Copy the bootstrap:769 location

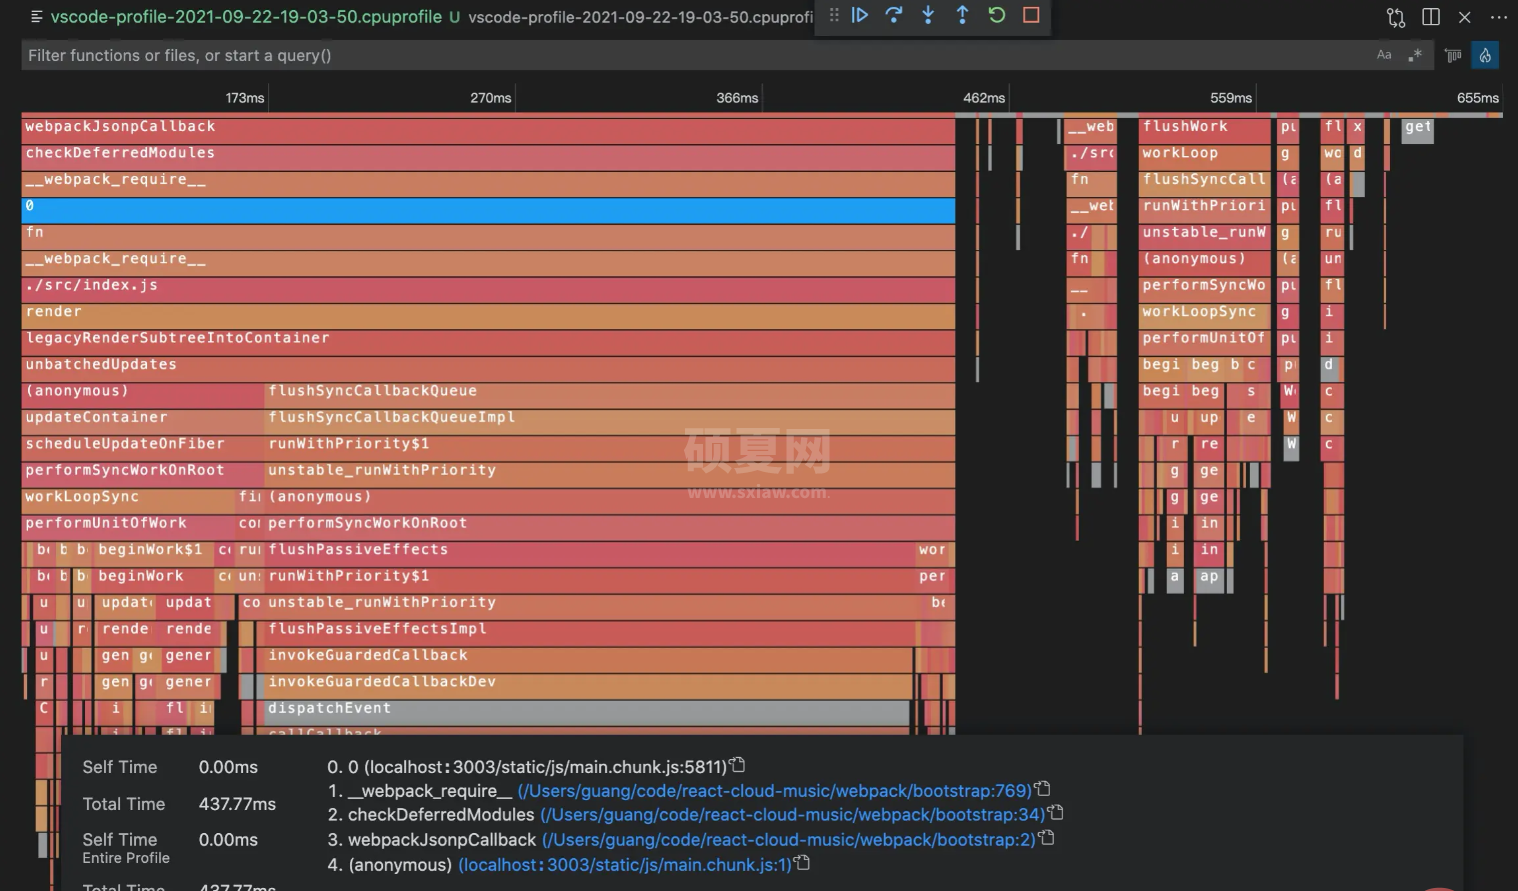1042,789
